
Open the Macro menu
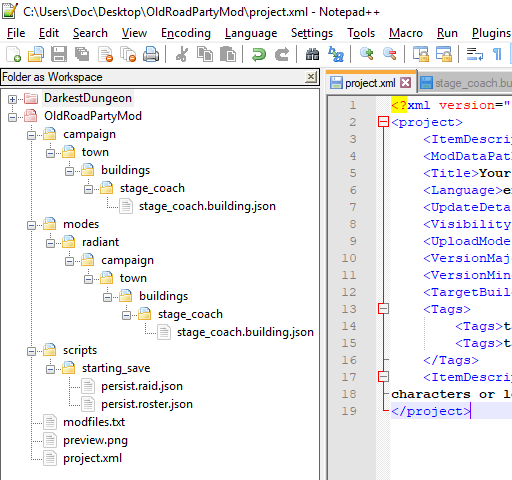[x=406, y=33]
